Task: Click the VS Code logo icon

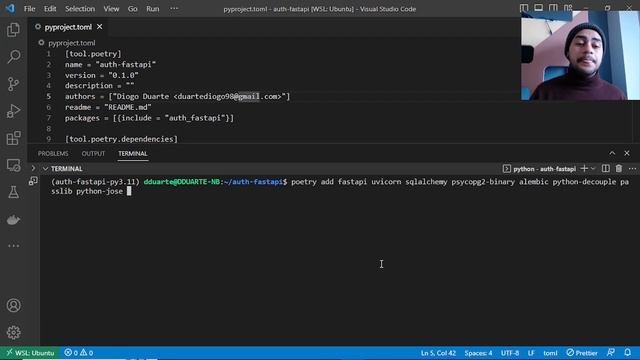Action: [10, 9]
